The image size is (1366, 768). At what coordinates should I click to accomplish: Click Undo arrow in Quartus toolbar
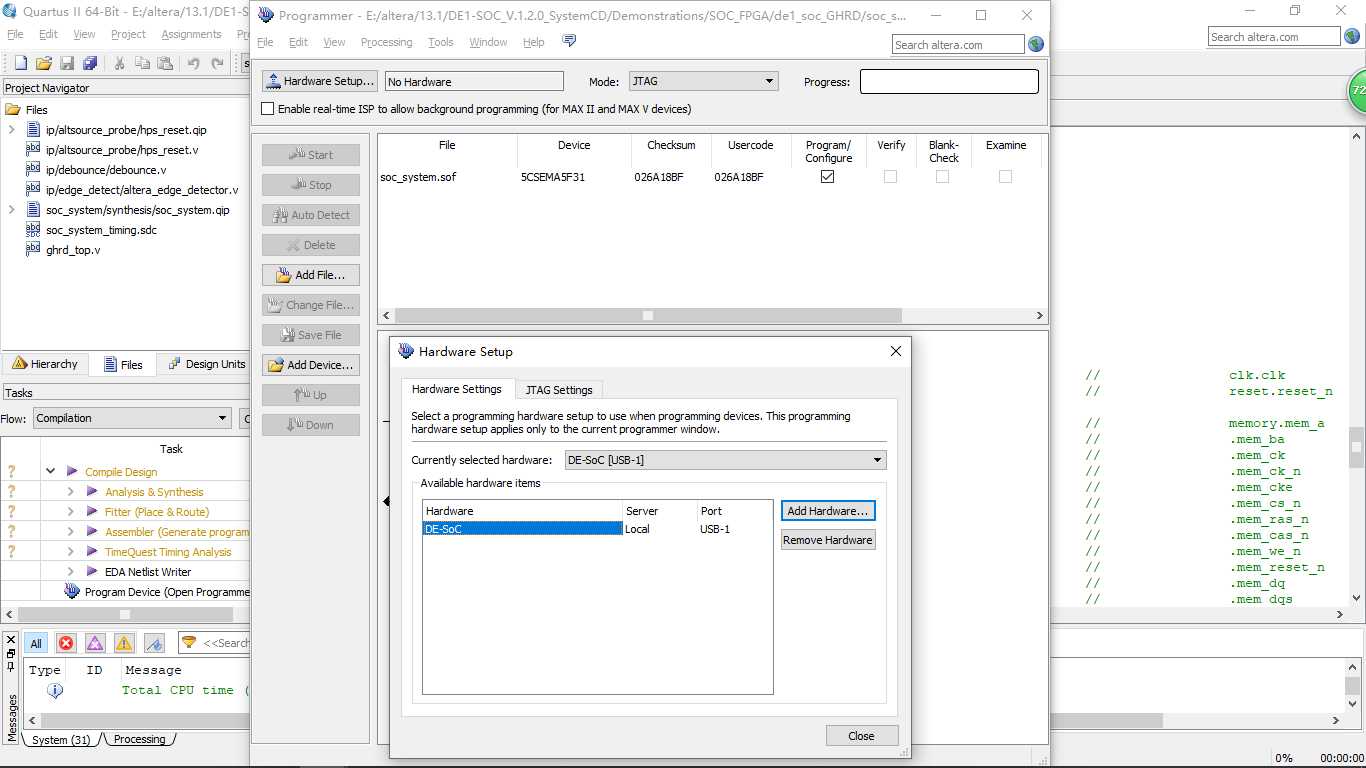tap(194, 63)
